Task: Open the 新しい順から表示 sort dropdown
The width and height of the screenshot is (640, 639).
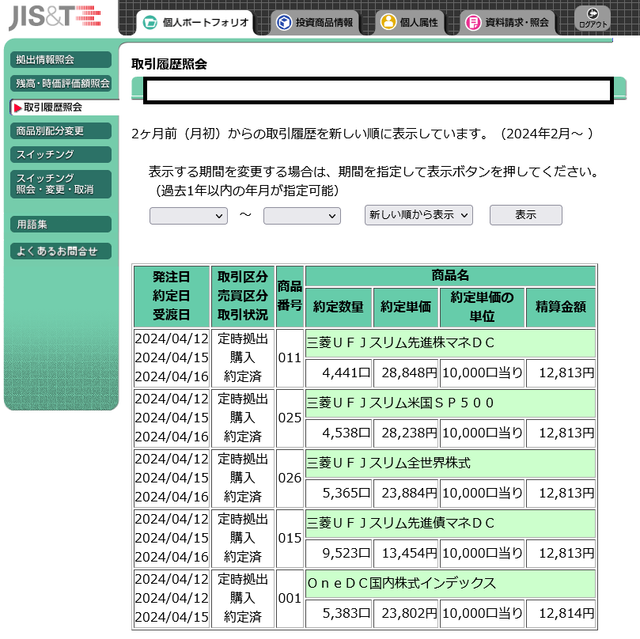Action: click(419, 215)
